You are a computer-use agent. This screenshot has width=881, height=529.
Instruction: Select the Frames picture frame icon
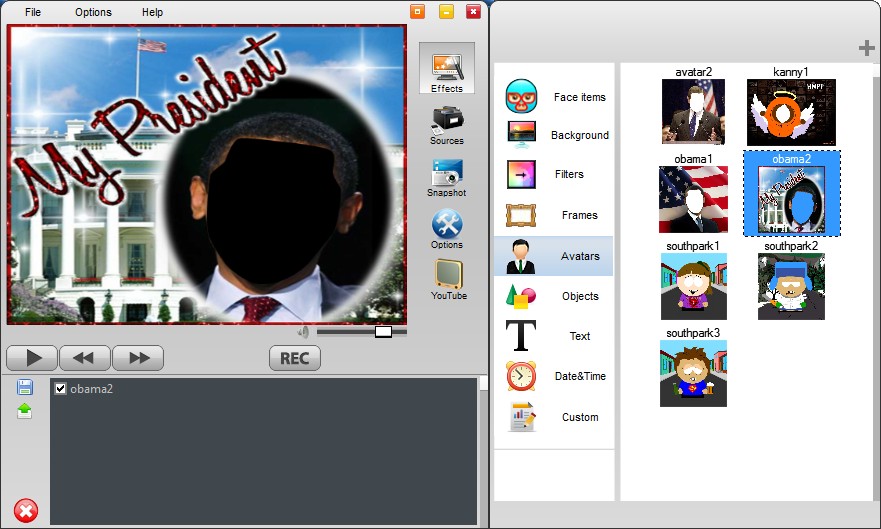(x=521, y=215)
